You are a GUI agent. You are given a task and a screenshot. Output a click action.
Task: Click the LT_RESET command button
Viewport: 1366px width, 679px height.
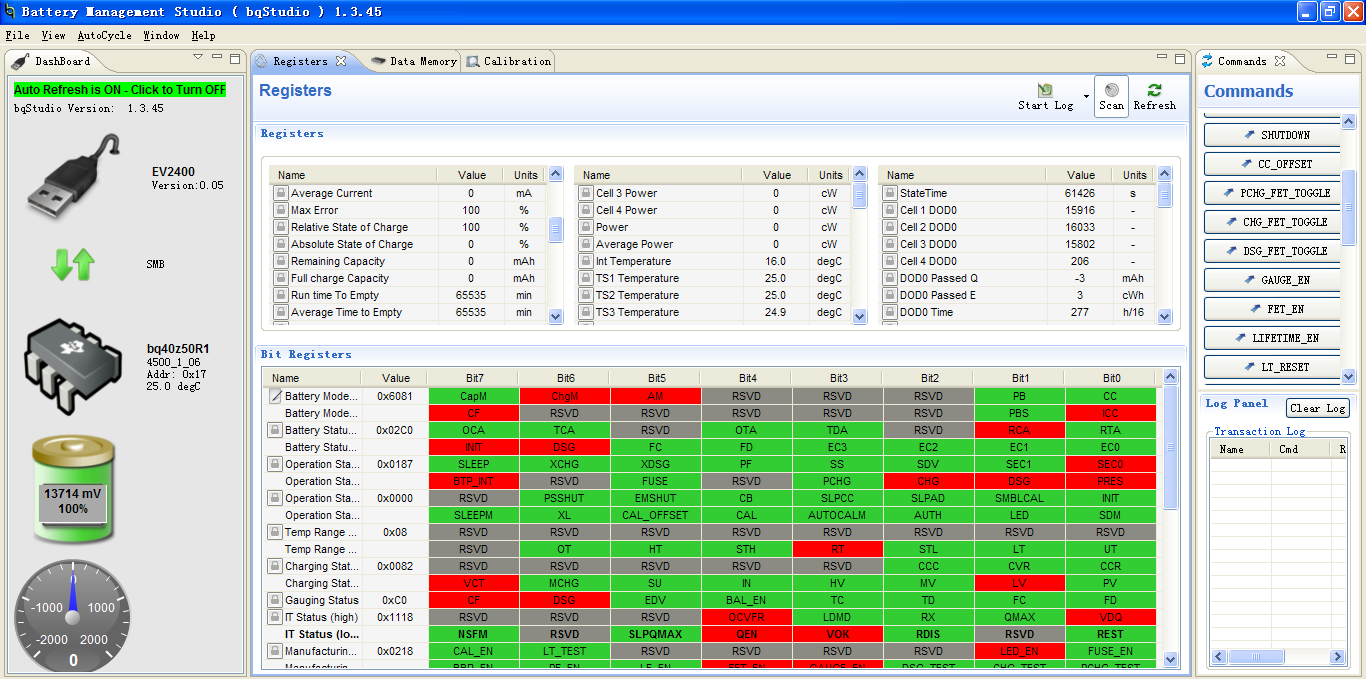[x=1272, y=367]
